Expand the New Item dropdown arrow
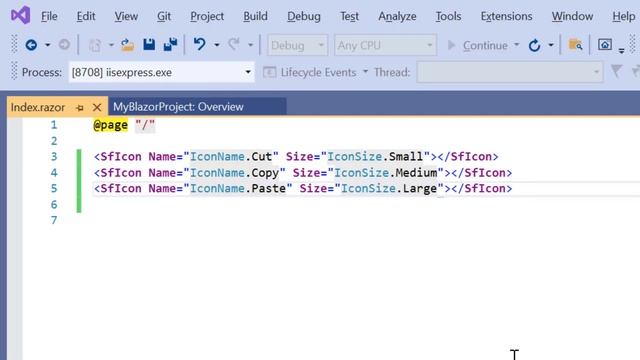Viewport: 640px width, 360px height. [111, 45]
